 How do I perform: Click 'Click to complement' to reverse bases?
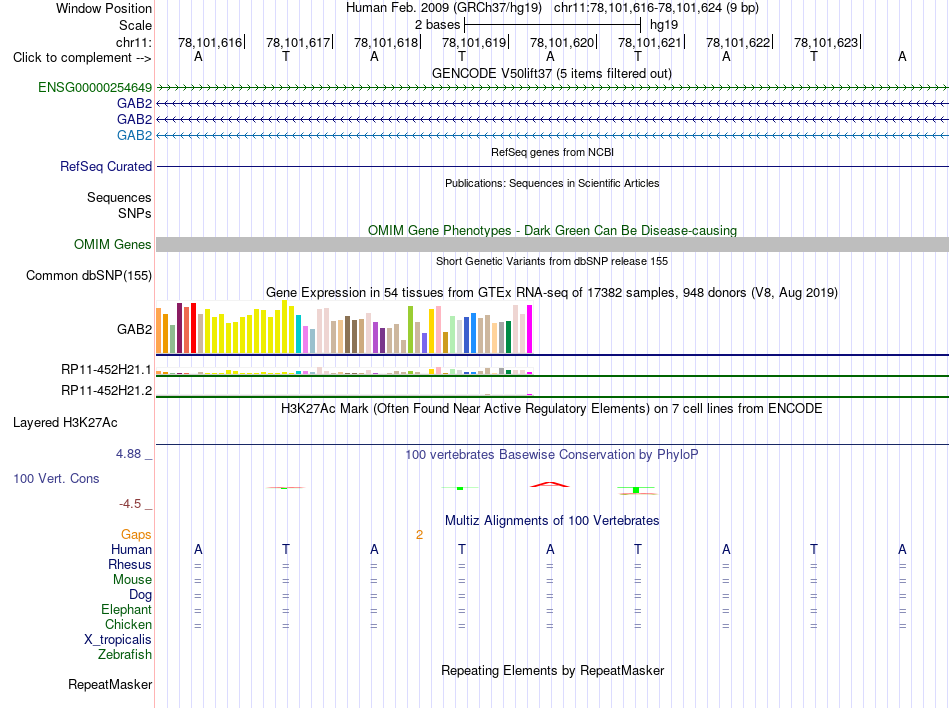pos(82,58)
